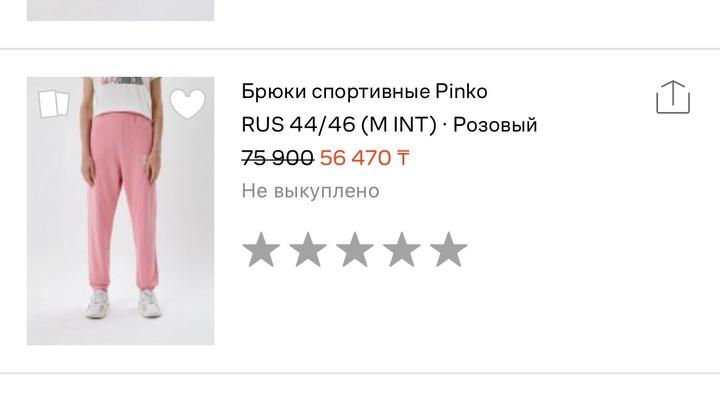
Task: Rate the pants two stars
Action: [x=308, y=249]
